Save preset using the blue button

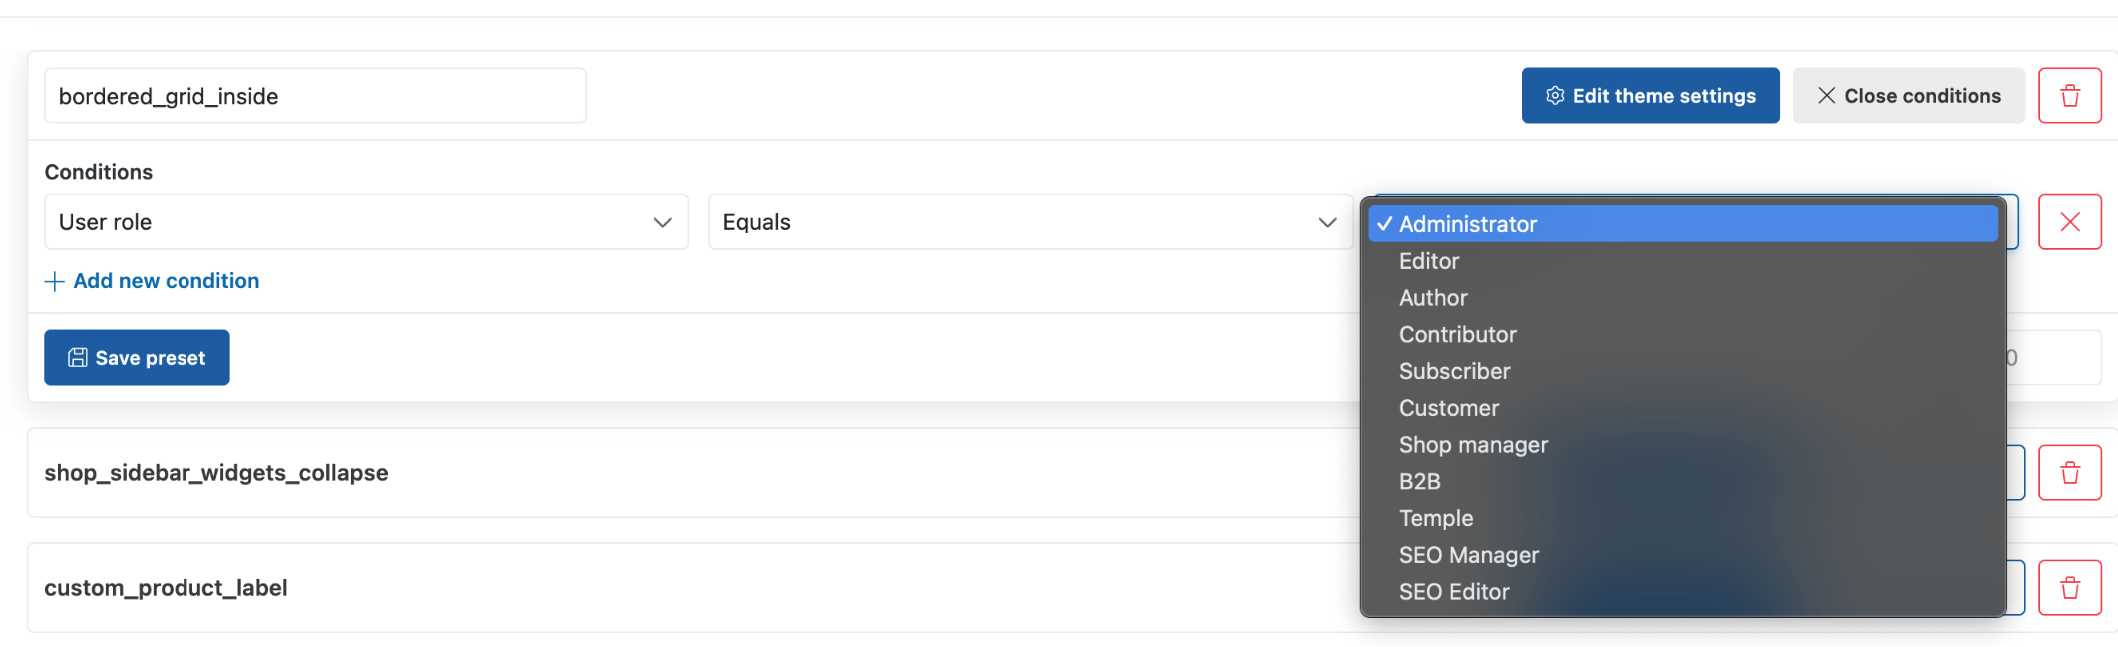[x=137, y=358]
